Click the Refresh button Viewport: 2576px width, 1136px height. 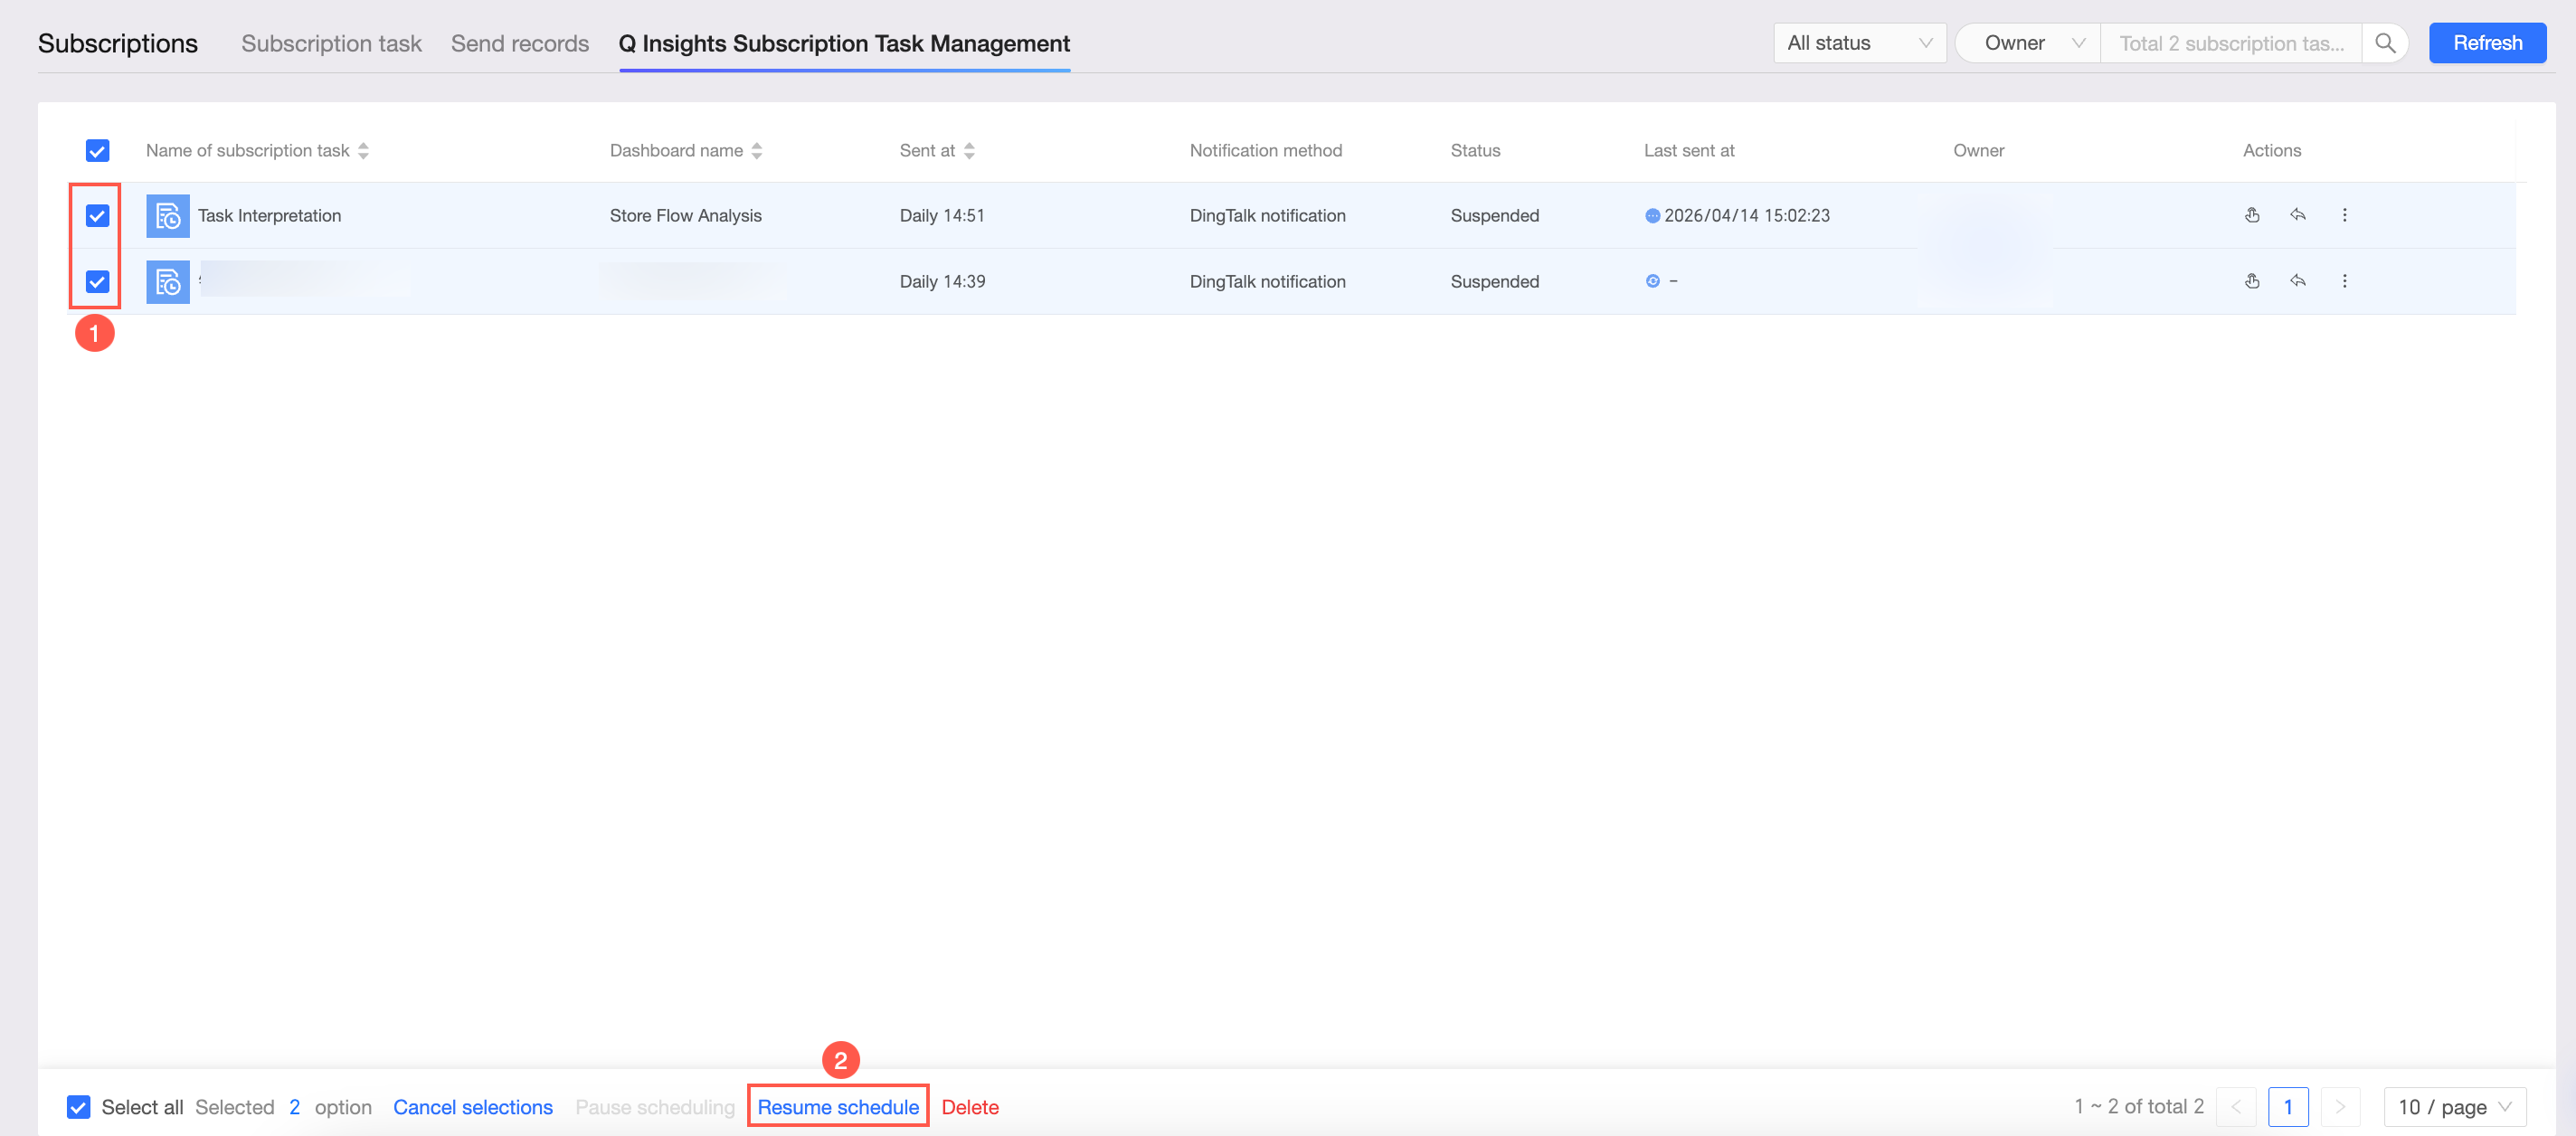[x=2487, y=43]
